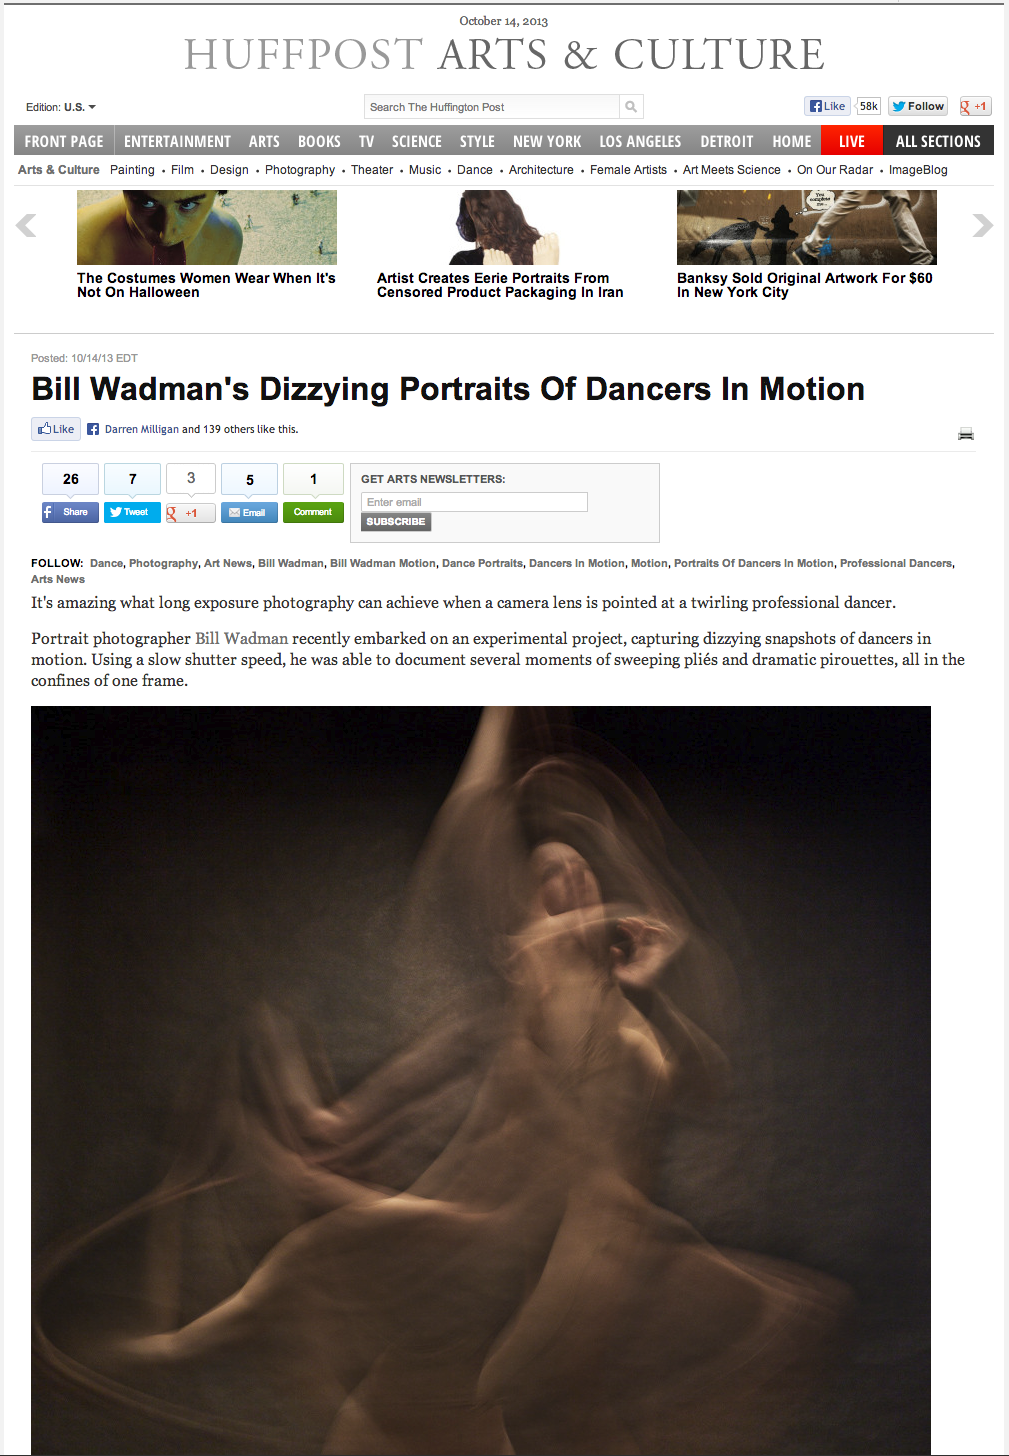Click the LIVE red tab
Screen dimensions: 1009x1456
point(852,141)
